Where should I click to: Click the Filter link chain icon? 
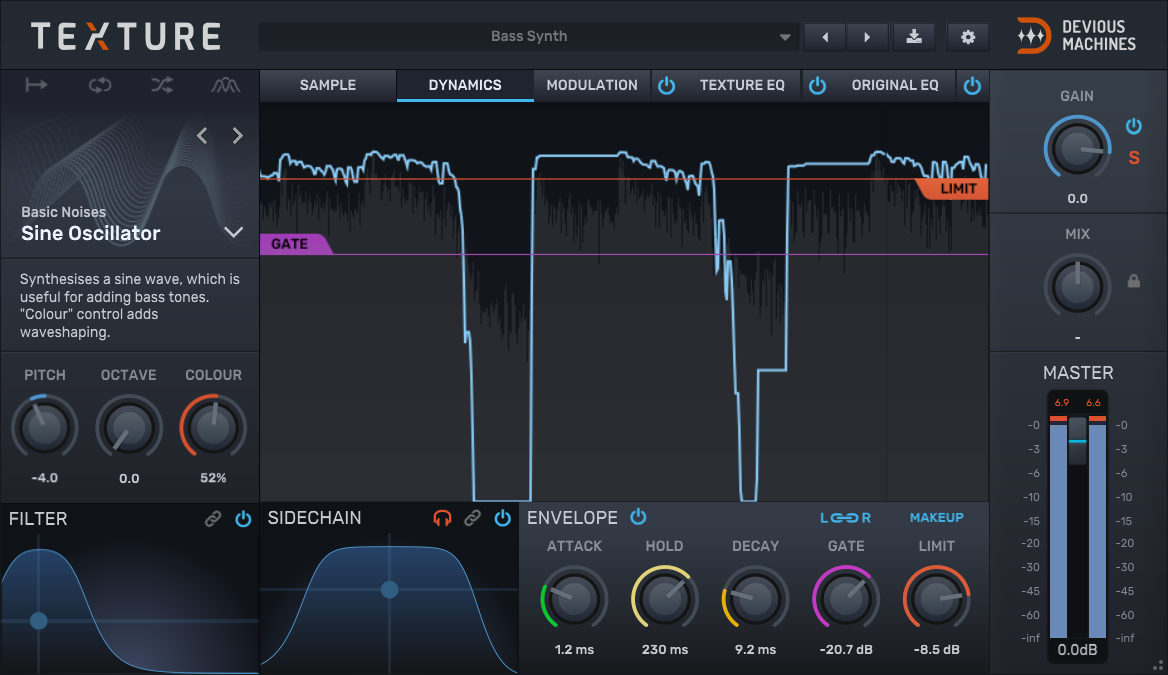pyautogui.click(x=213, y=519)
